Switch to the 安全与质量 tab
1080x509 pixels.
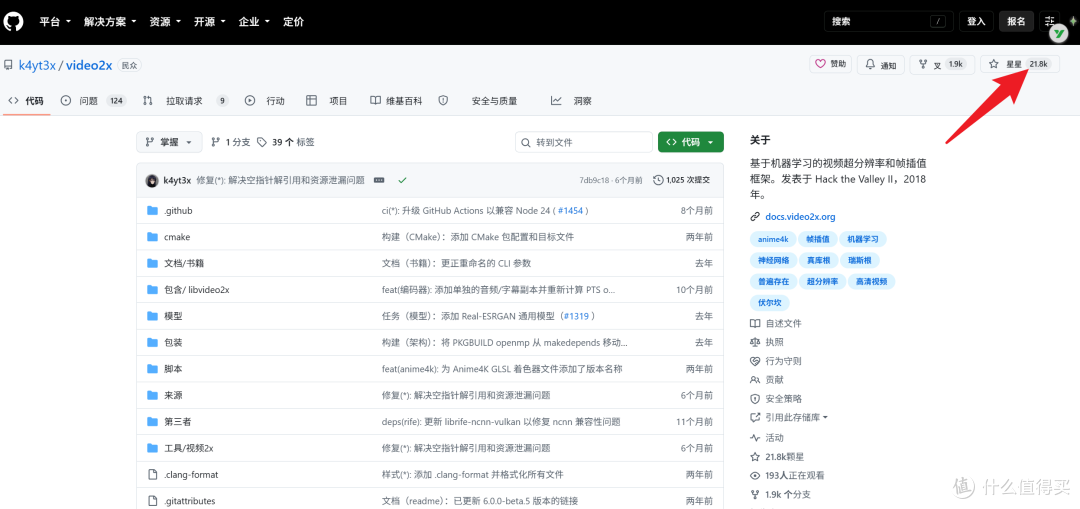(x=478, y=101)
